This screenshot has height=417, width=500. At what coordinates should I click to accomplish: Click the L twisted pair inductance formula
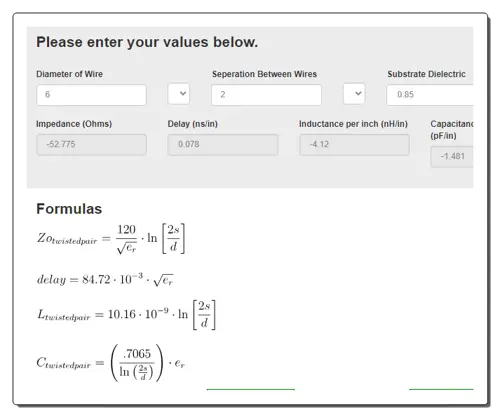pos(126,315)
